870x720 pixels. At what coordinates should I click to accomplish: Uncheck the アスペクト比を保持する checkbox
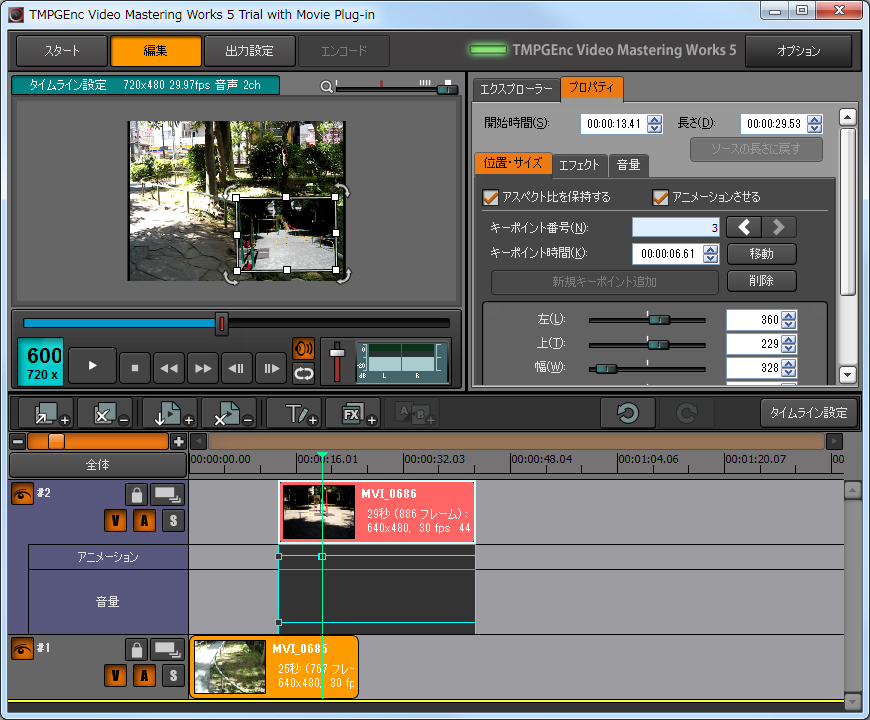coord(491,197)
